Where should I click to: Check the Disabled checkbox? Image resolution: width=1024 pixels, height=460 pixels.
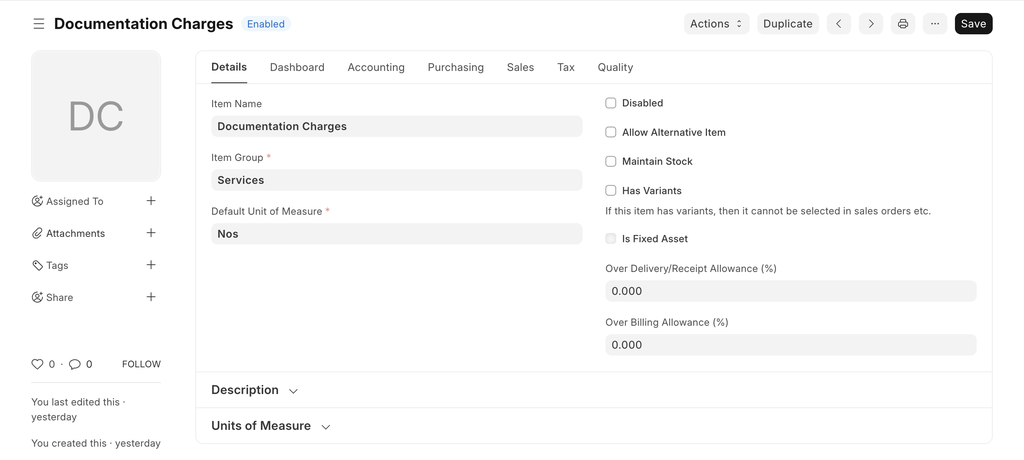611,103
